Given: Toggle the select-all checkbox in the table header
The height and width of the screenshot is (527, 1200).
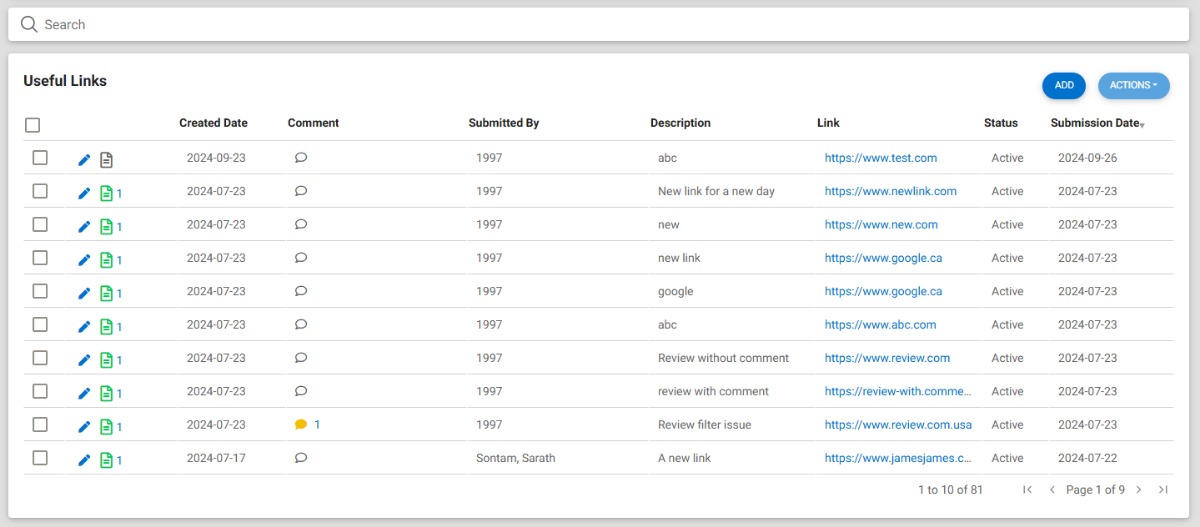Looking at the screenshot, I should (33, 125).
